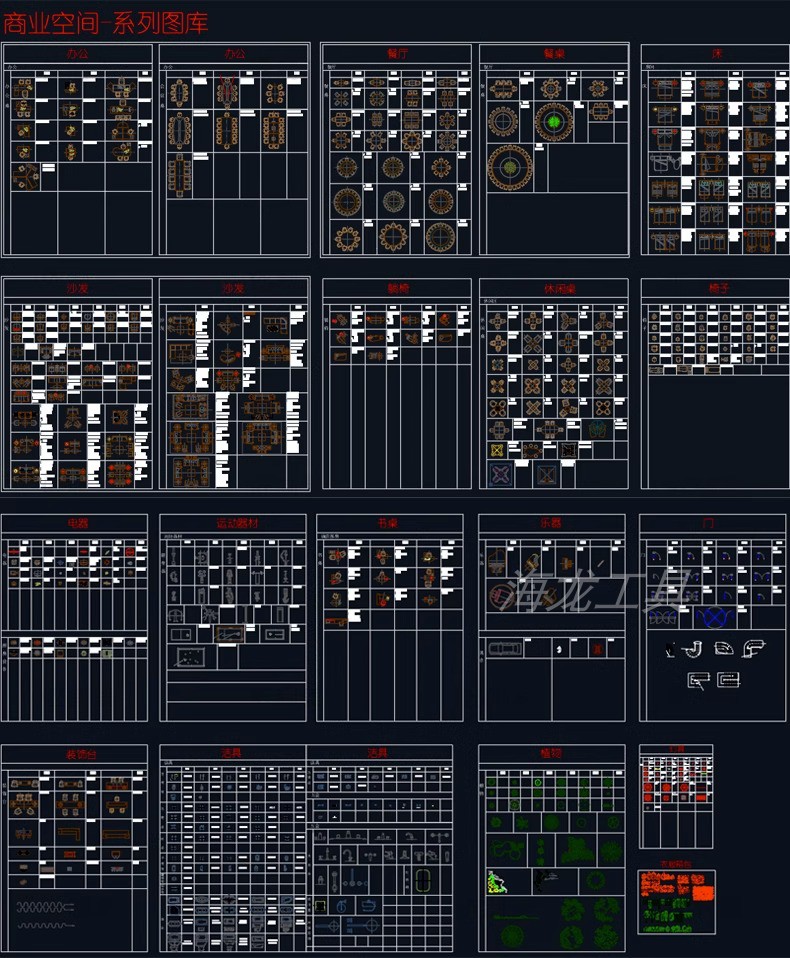Screen dimensions: 790x958
Task: Click the 椅子 panel title
Action: coord(716,288)
